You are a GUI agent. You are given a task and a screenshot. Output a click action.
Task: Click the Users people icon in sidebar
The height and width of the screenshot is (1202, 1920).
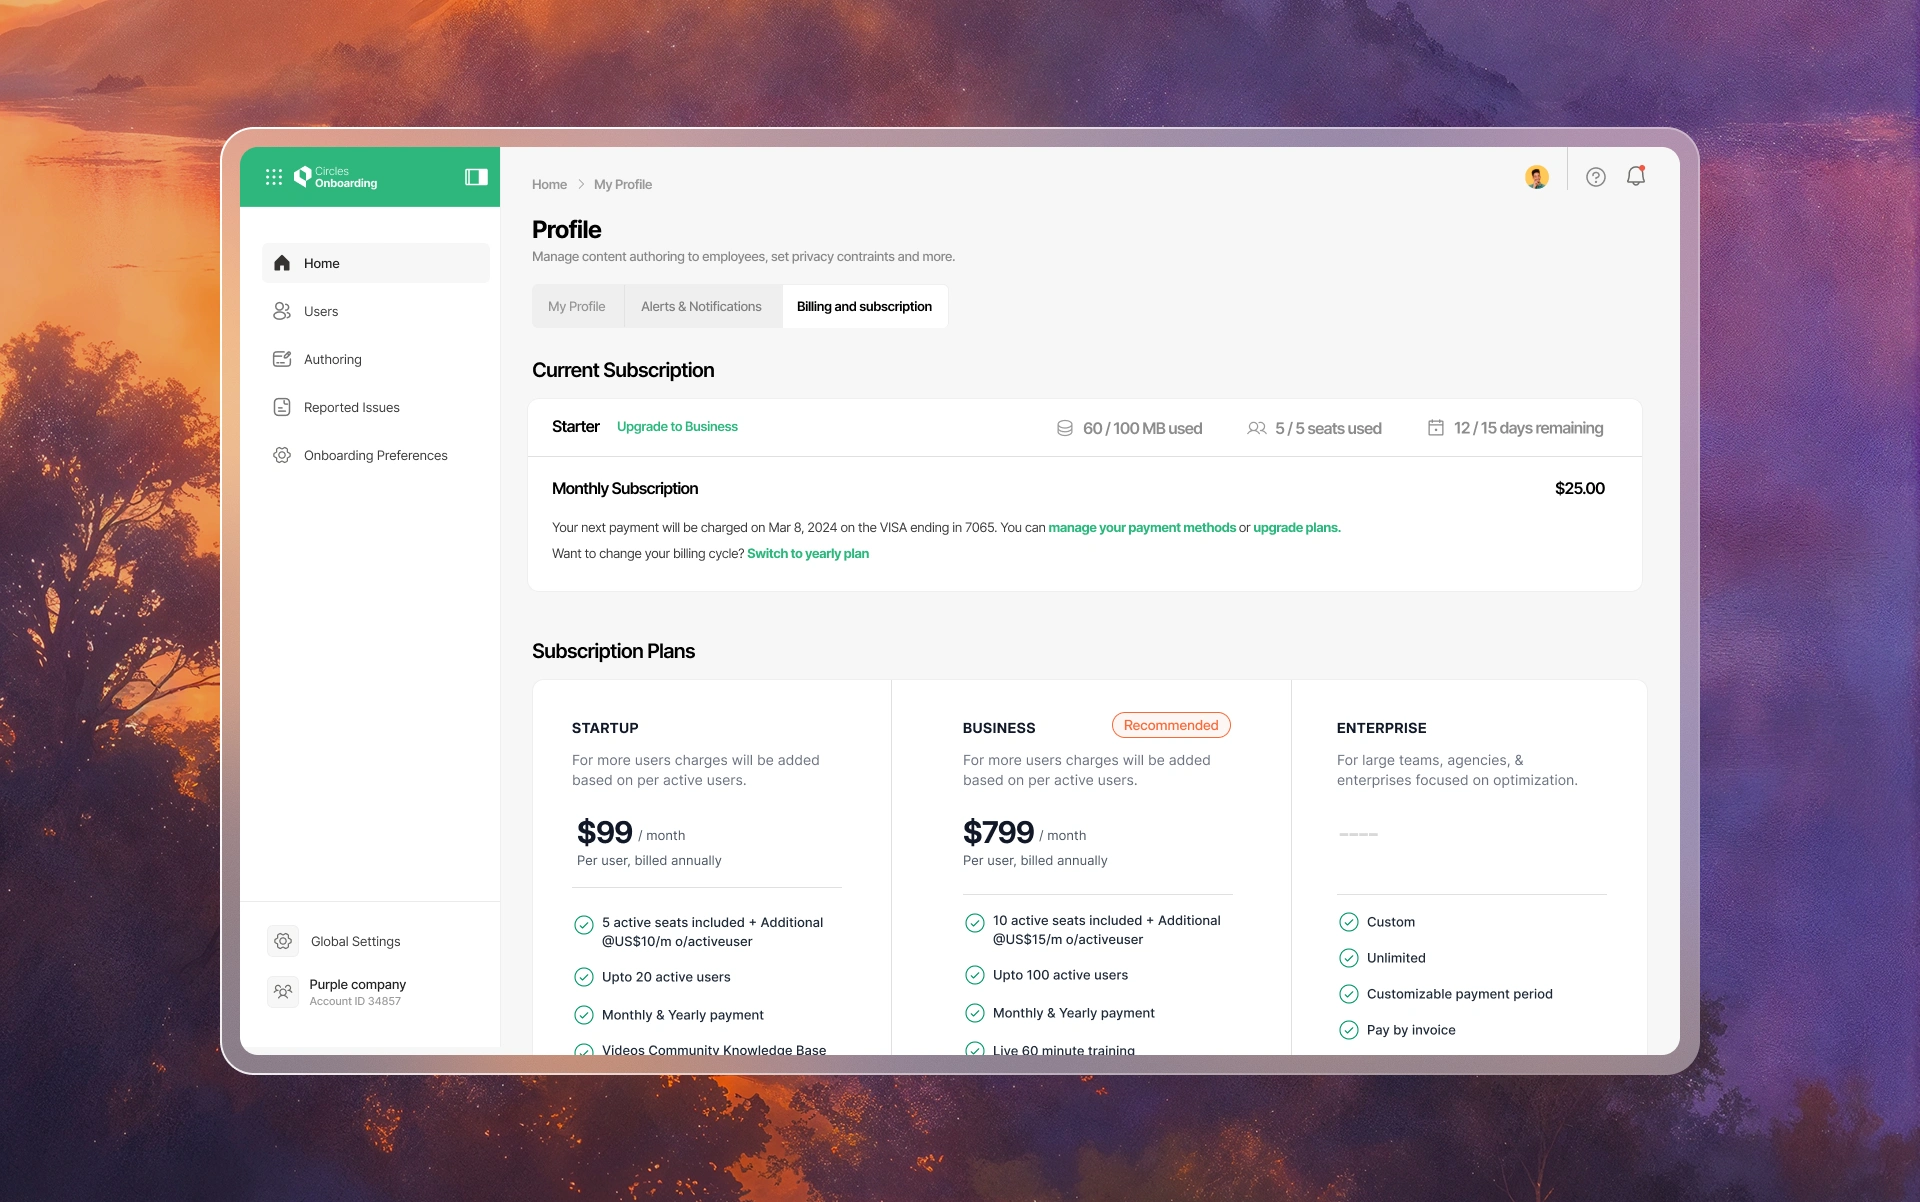coord(282,311)
